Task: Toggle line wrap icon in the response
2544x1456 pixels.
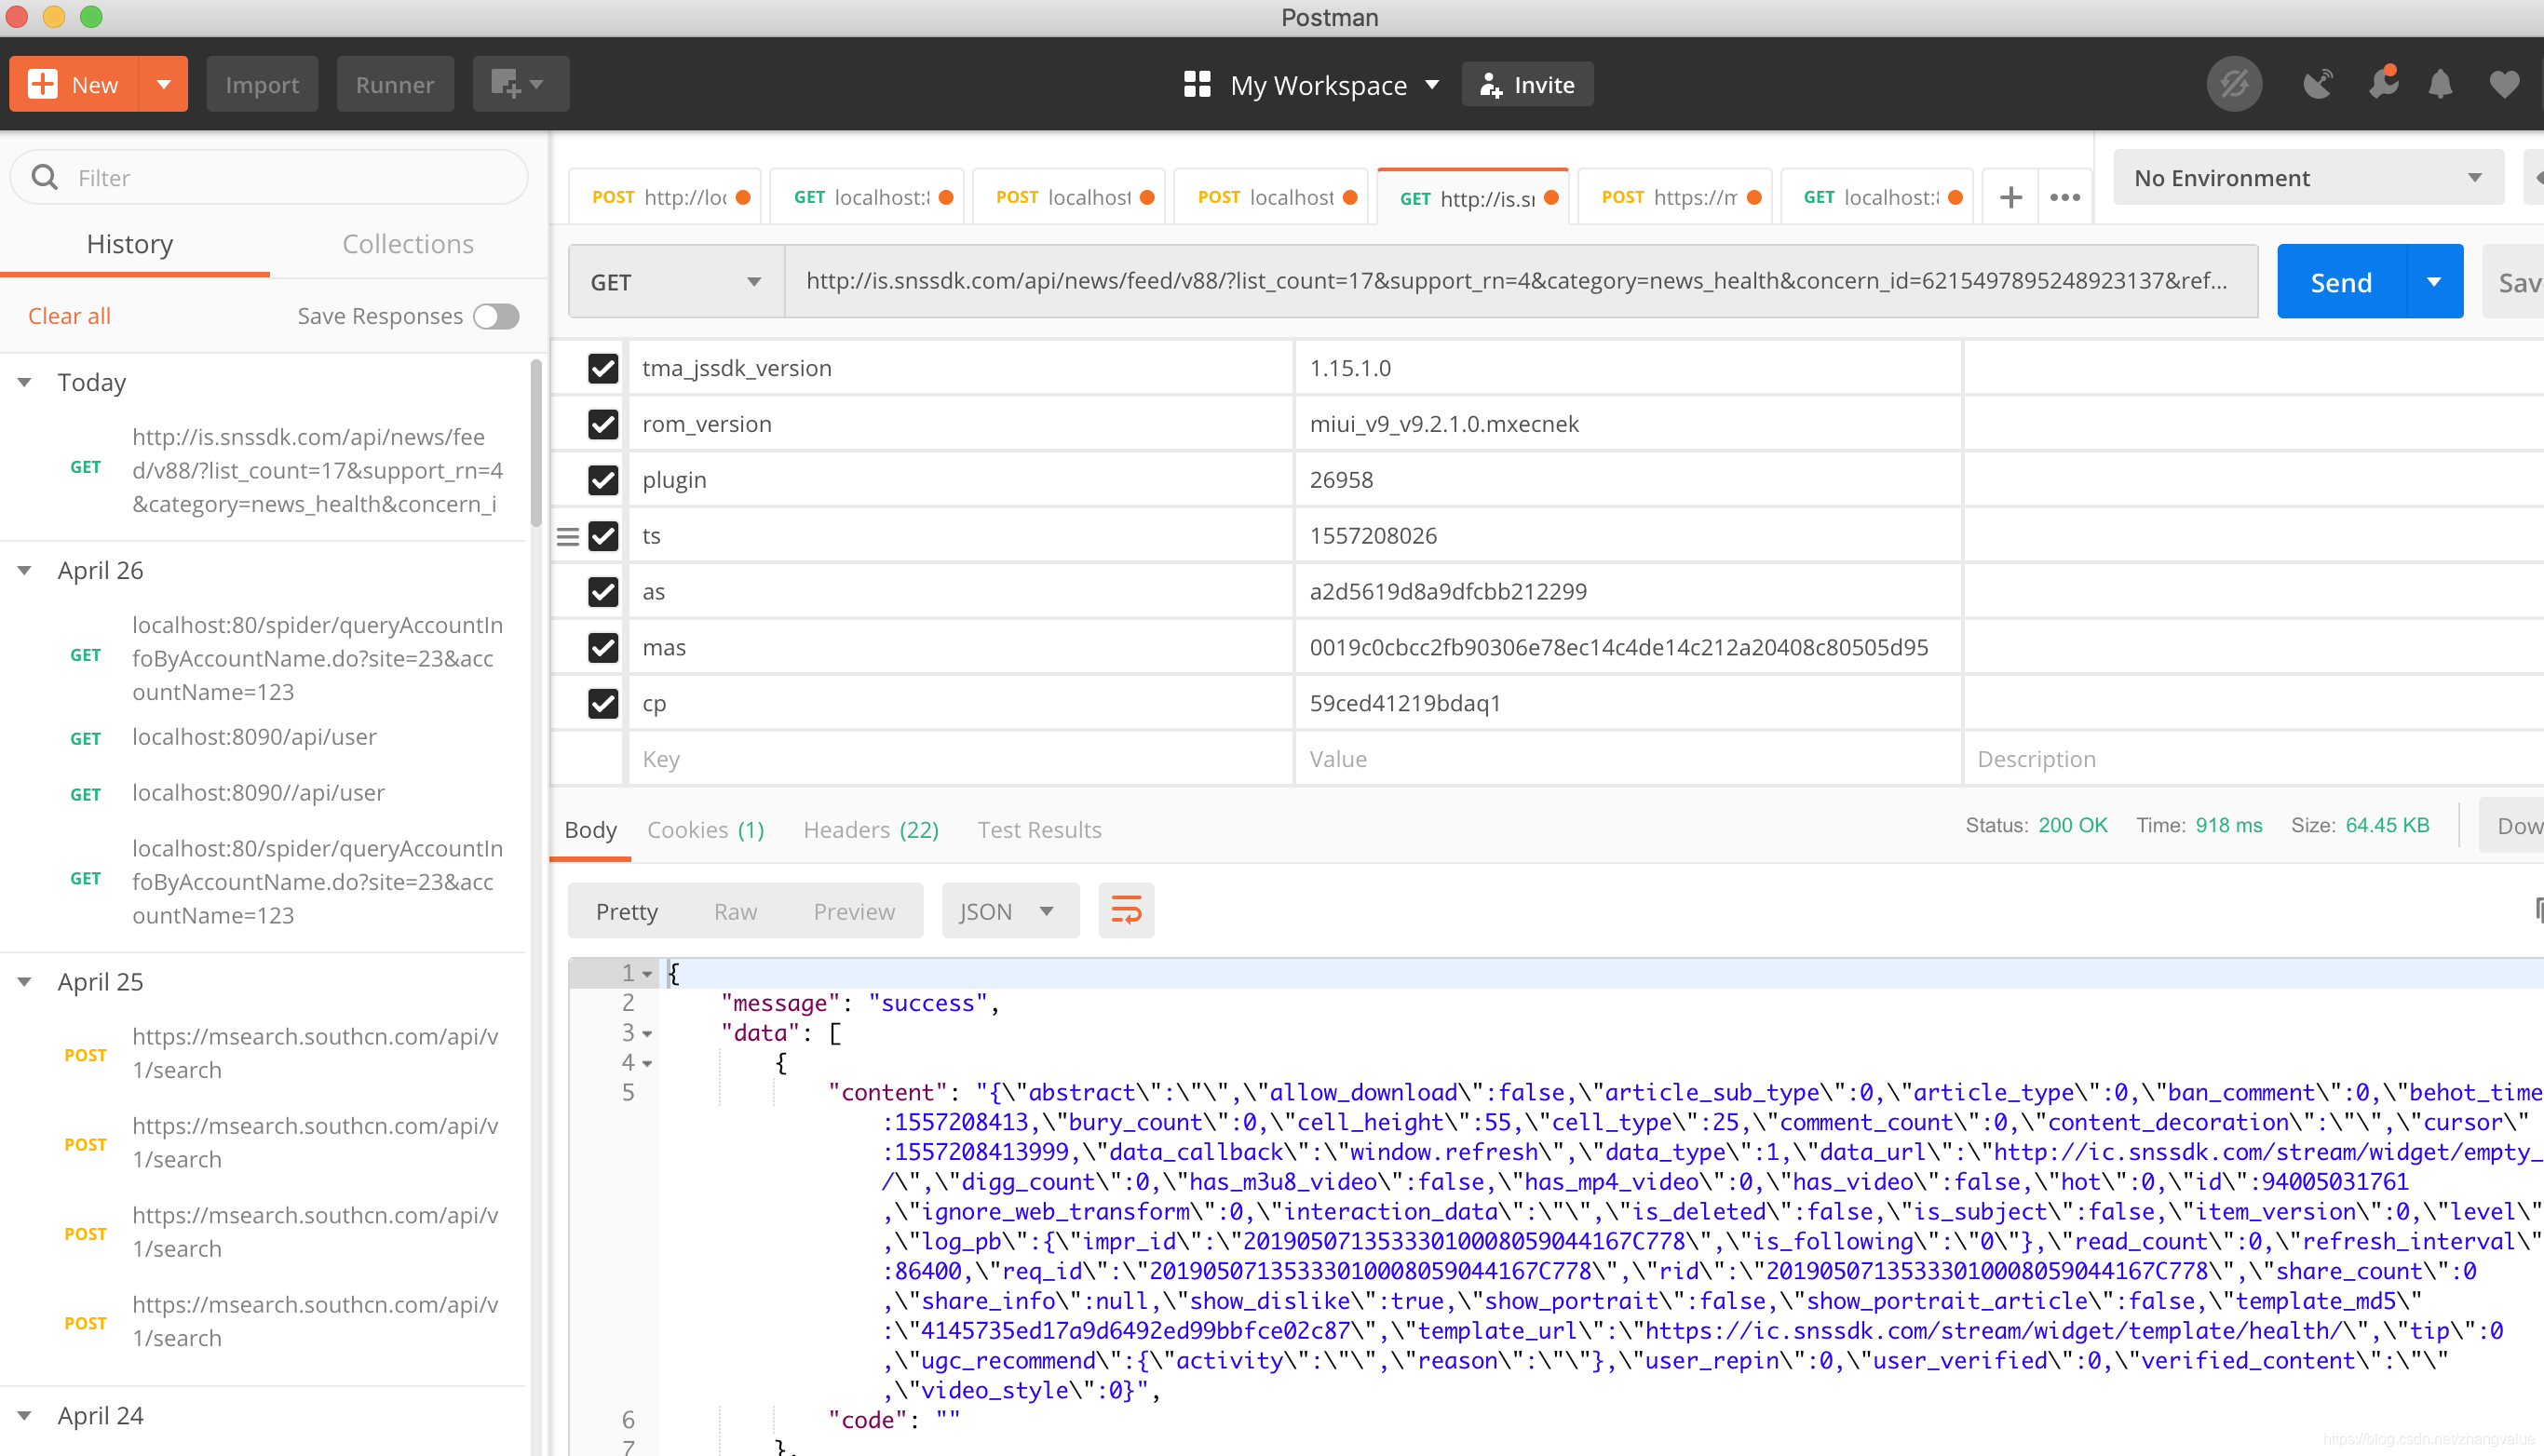Action: click(1126, 910)
